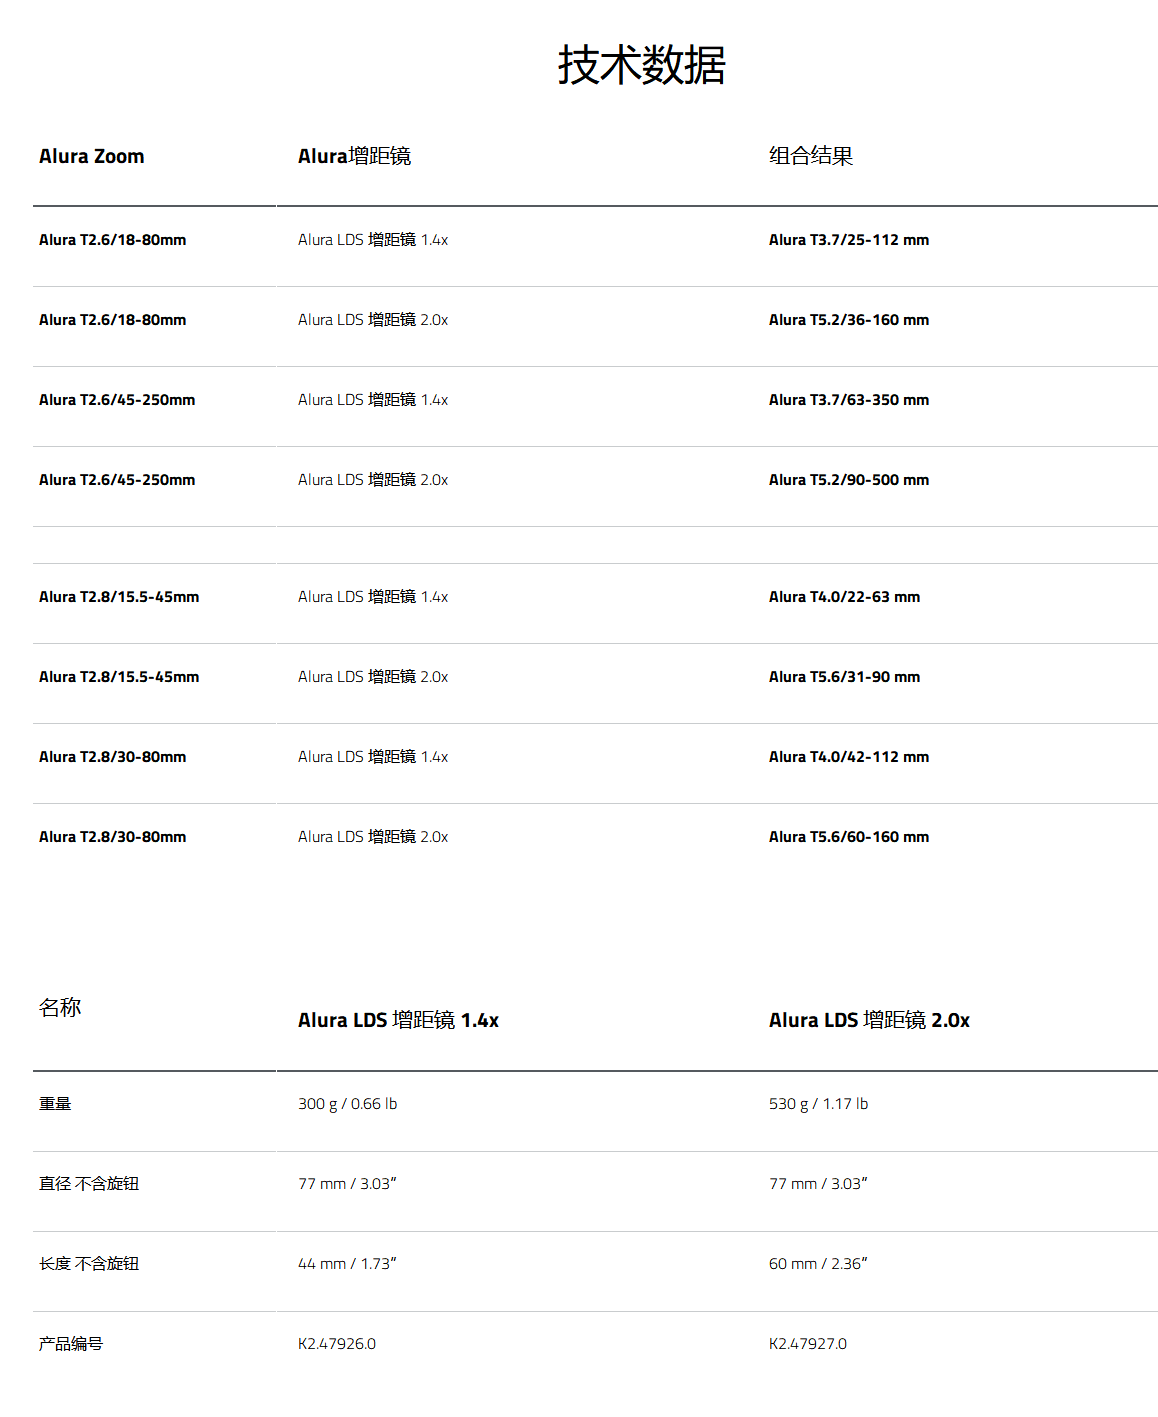Select the length value 60 mm / 2.36″

(x=818, y=1264)
